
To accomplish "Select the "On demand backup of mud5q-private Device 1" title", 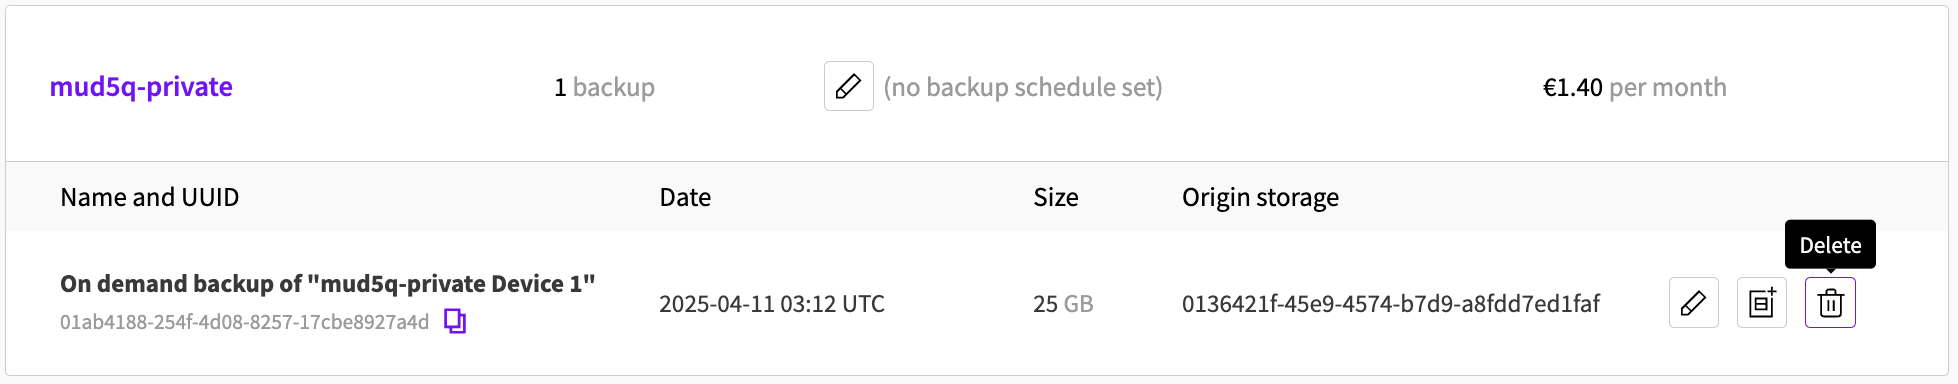I will pos(328,284).
